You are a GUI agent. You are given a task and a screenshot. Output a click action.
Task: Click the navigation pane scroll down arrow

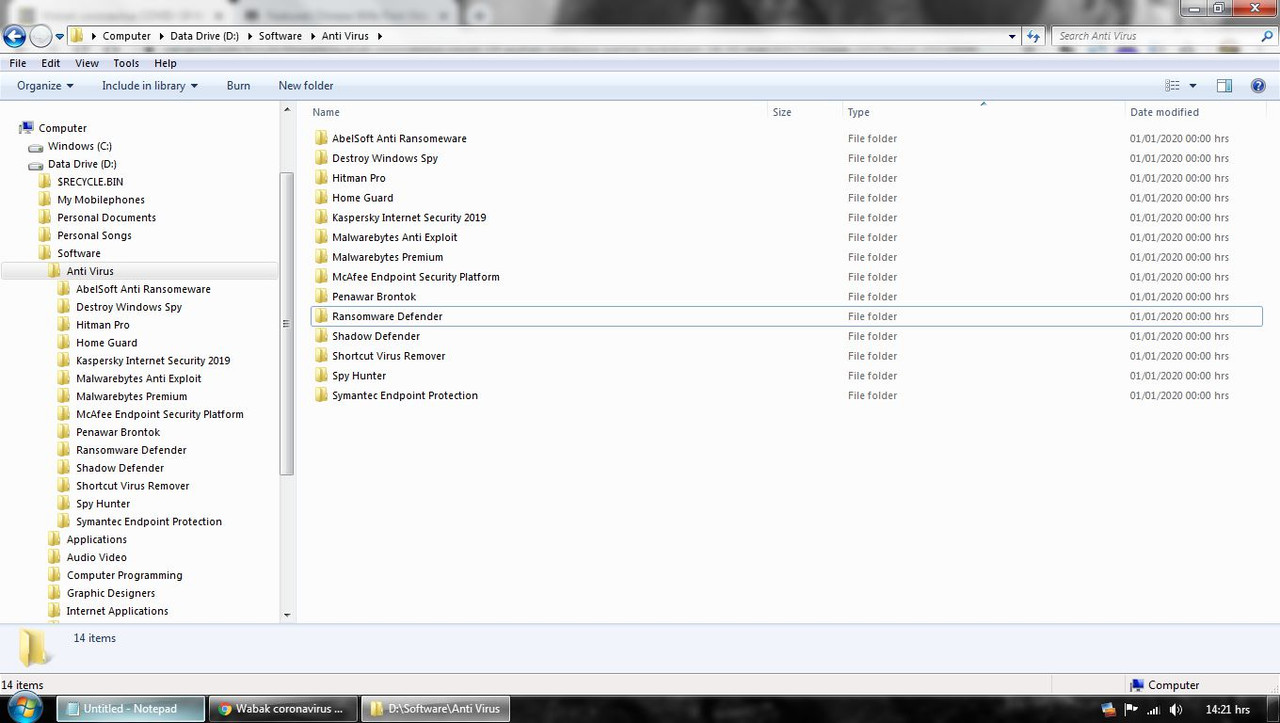287,615
